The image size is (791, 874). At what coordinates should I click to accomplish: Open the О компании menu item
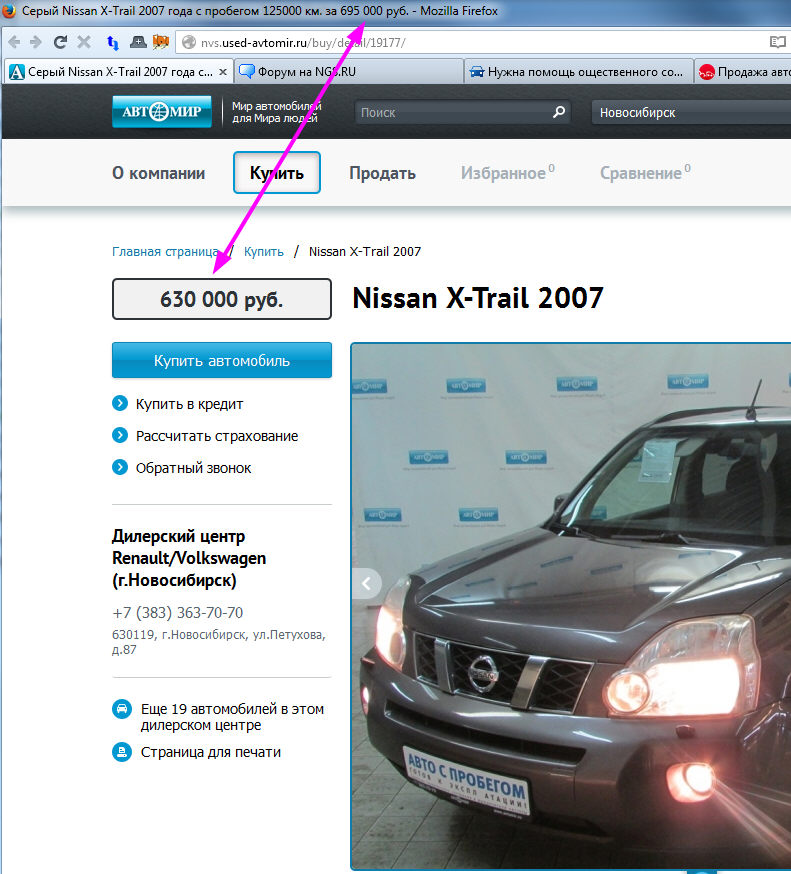click(158, 173)
